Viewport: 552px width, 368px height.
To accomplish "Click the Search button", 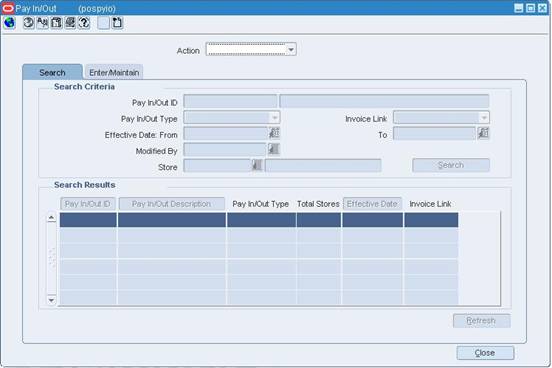I will tap(451, 165).
